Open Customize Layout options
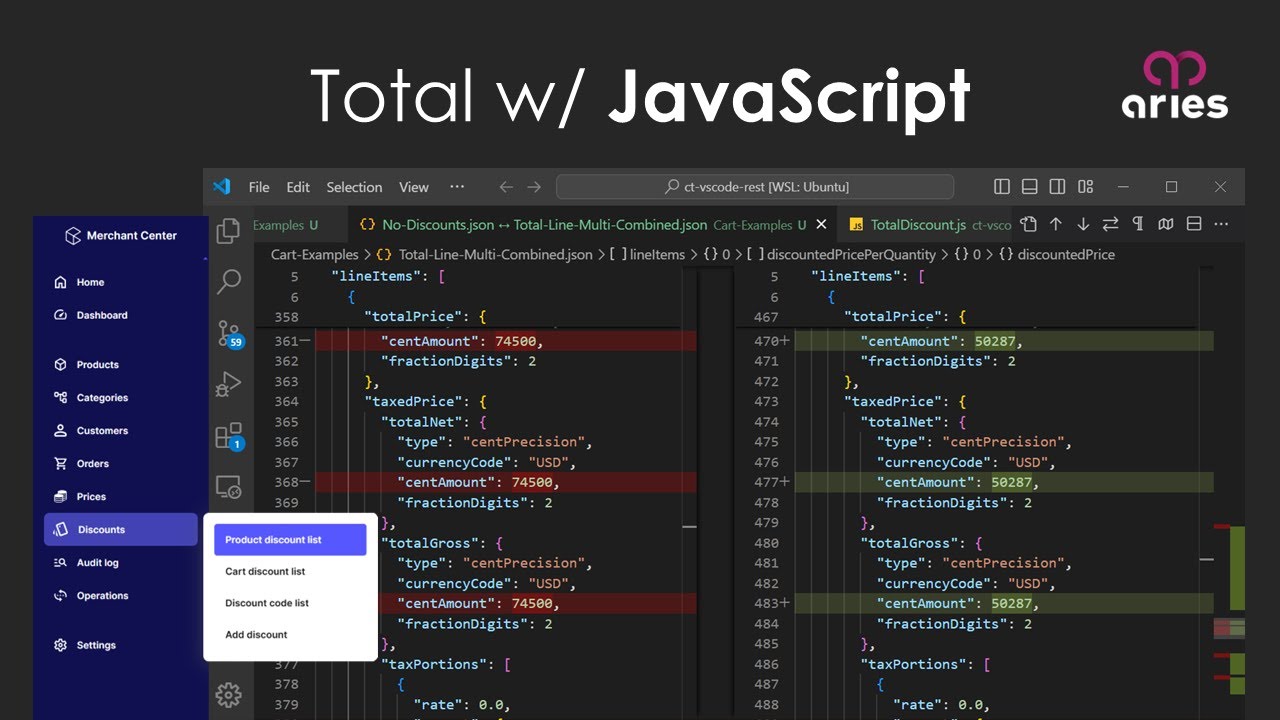This screenshot has width=1280, height=720. (x=1086, y=187)
